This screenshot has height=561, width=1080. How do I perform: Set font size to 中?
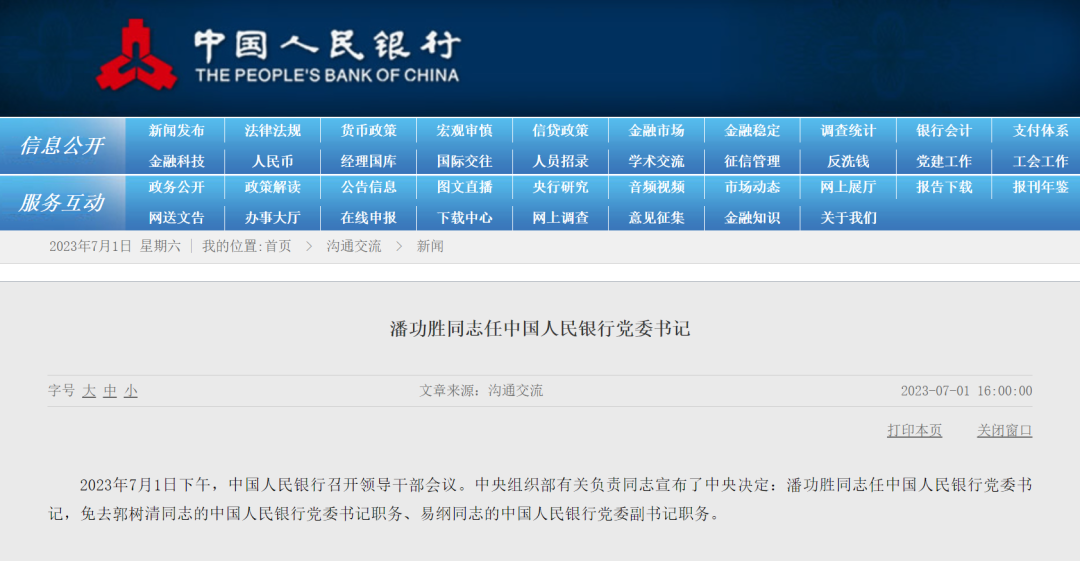point(110,391)
